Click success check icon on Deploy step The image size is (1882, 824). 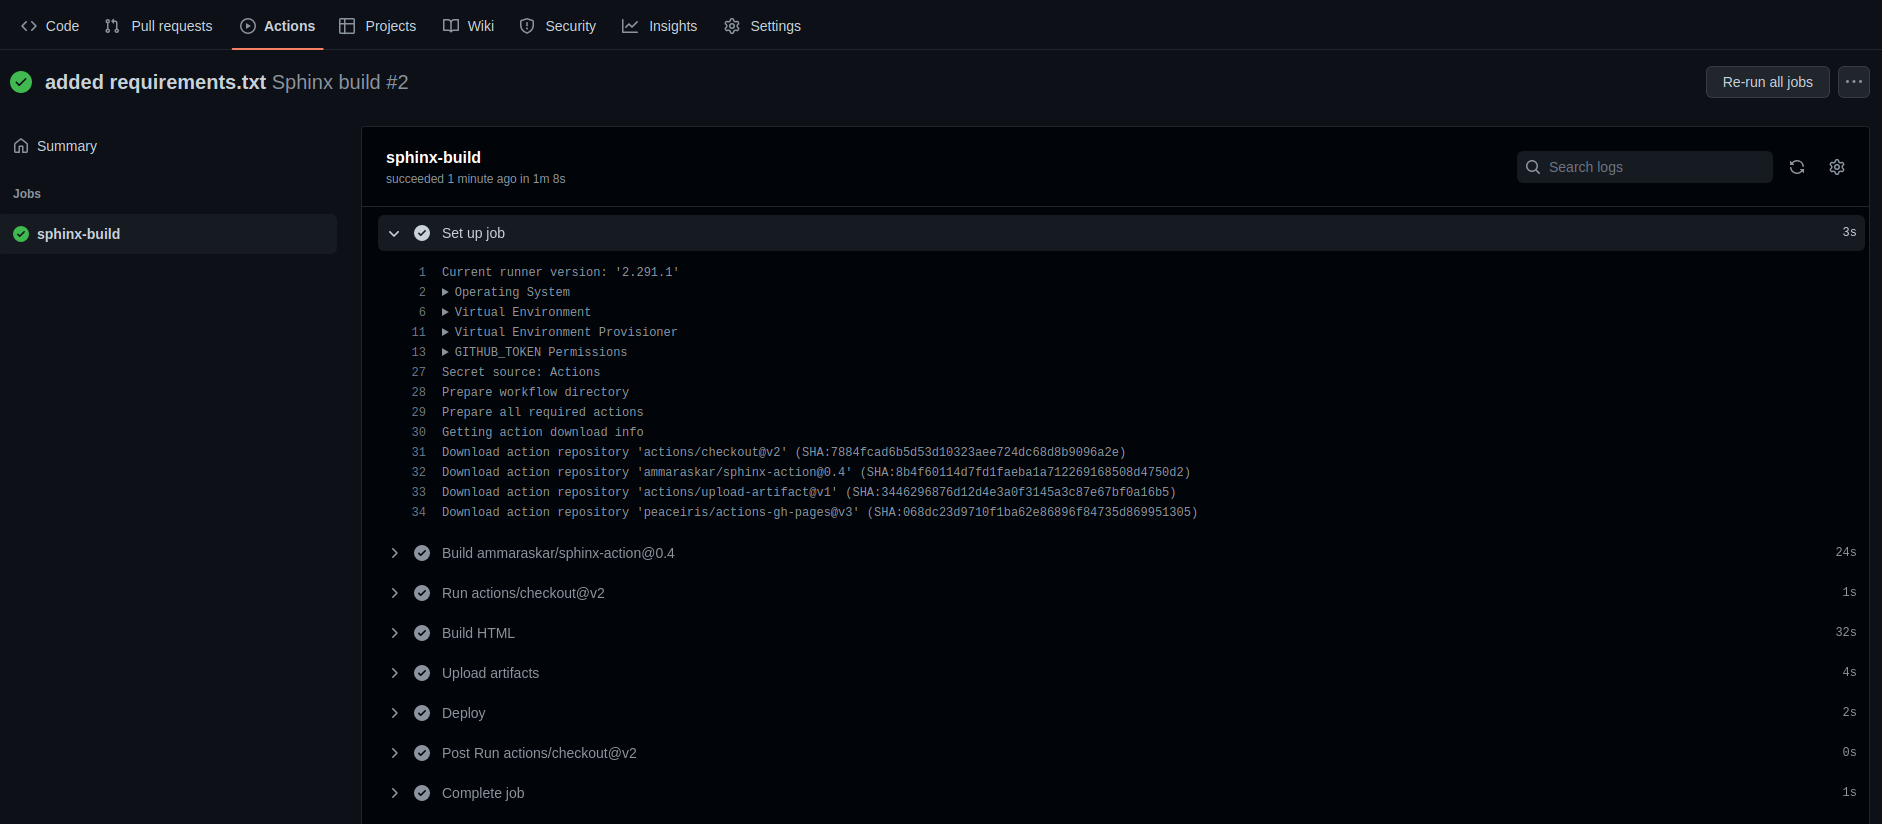422,713
